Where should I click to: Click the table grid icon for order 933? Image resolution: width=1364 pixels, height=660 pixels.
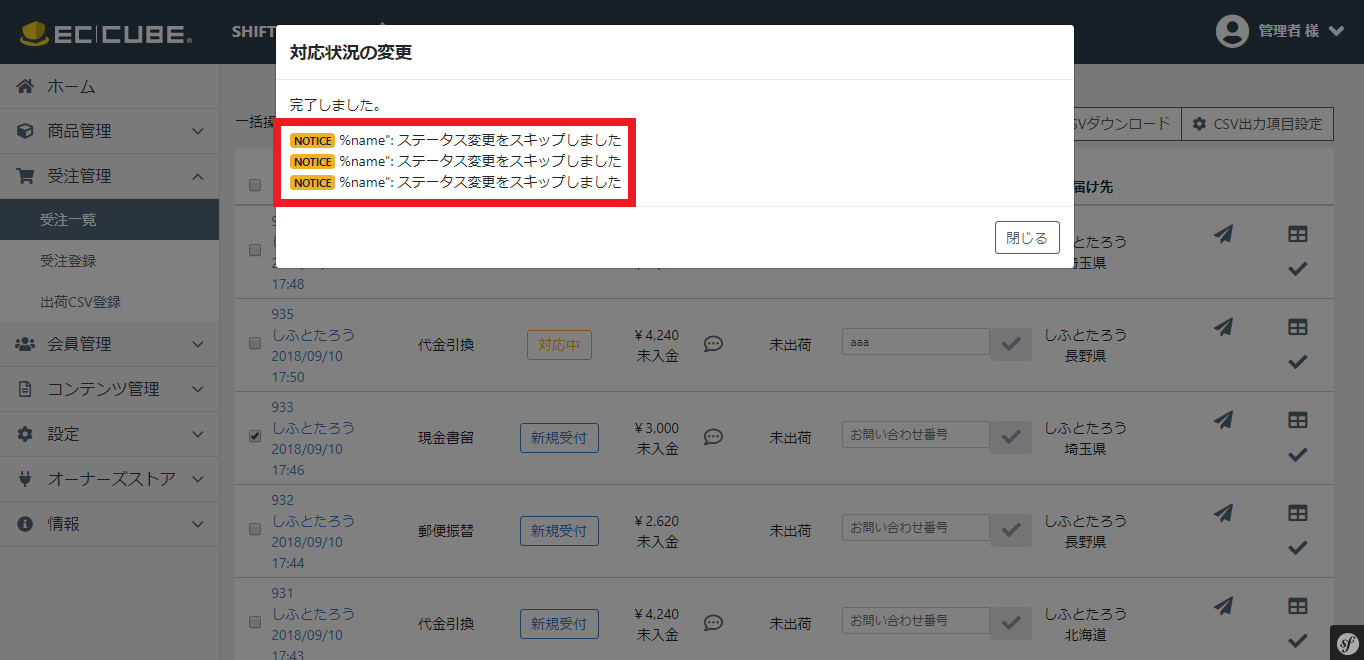coord(1297,420)
